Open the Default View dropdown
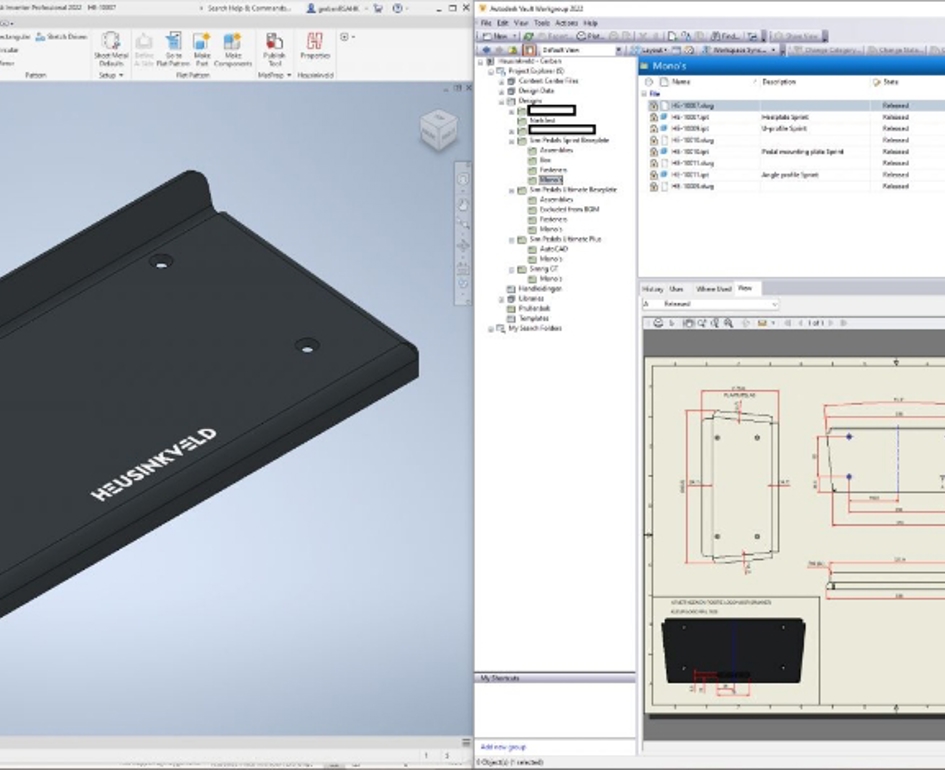 [x=618, y=49]
